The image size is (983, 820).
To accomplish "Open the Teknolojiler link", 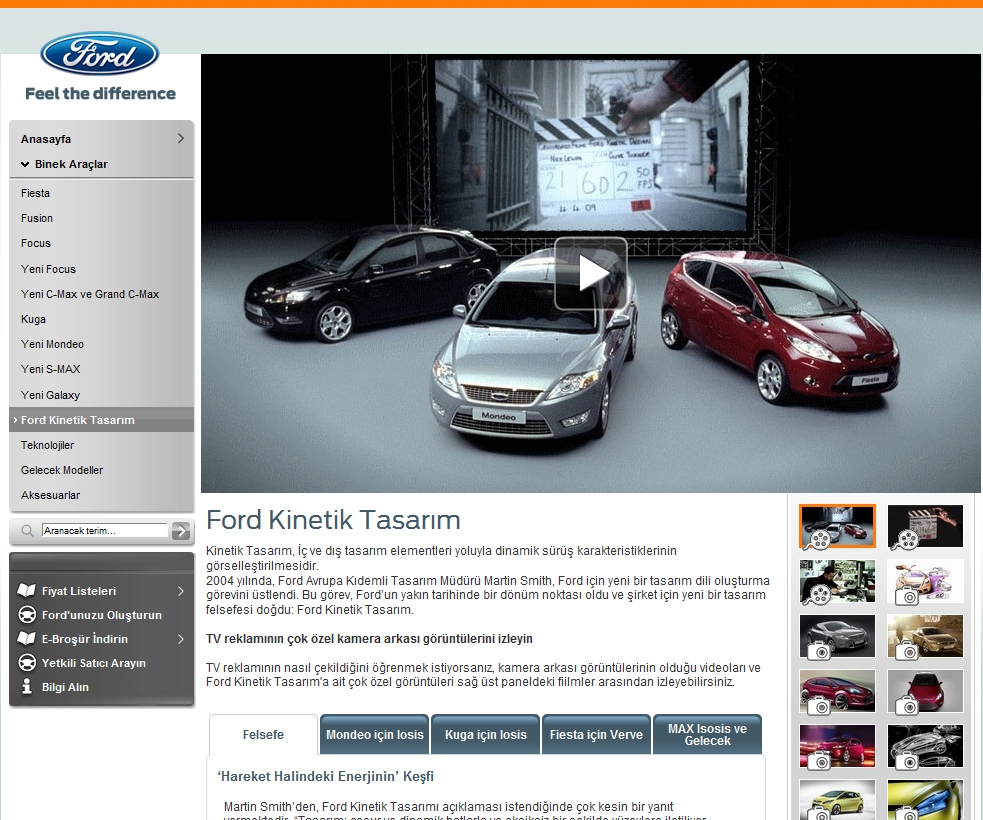I will pyautogui.click(x=47, y=445).
